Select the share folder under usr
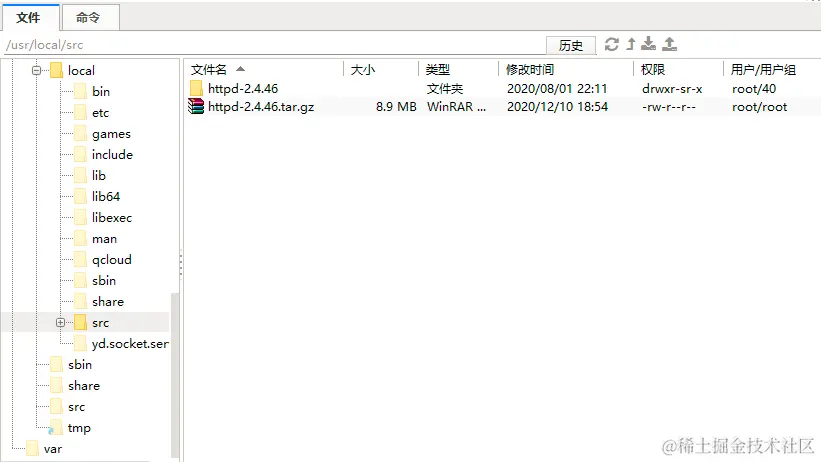The height and width of the screenshot is (462, 821). 84,386
